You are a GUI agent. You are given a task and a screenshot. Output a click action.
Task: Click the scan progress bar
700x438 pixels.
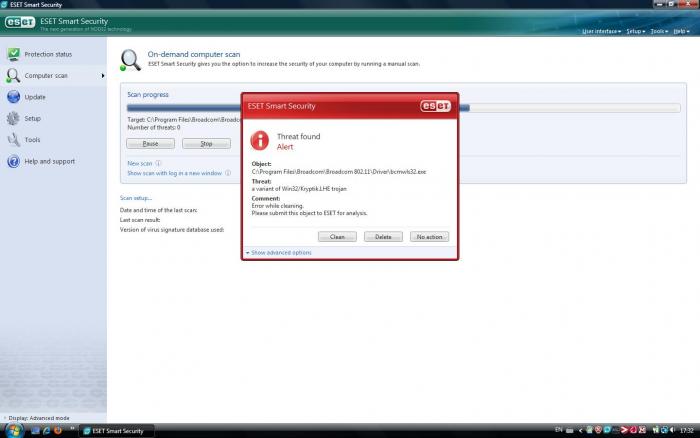[x=404, y=108]
